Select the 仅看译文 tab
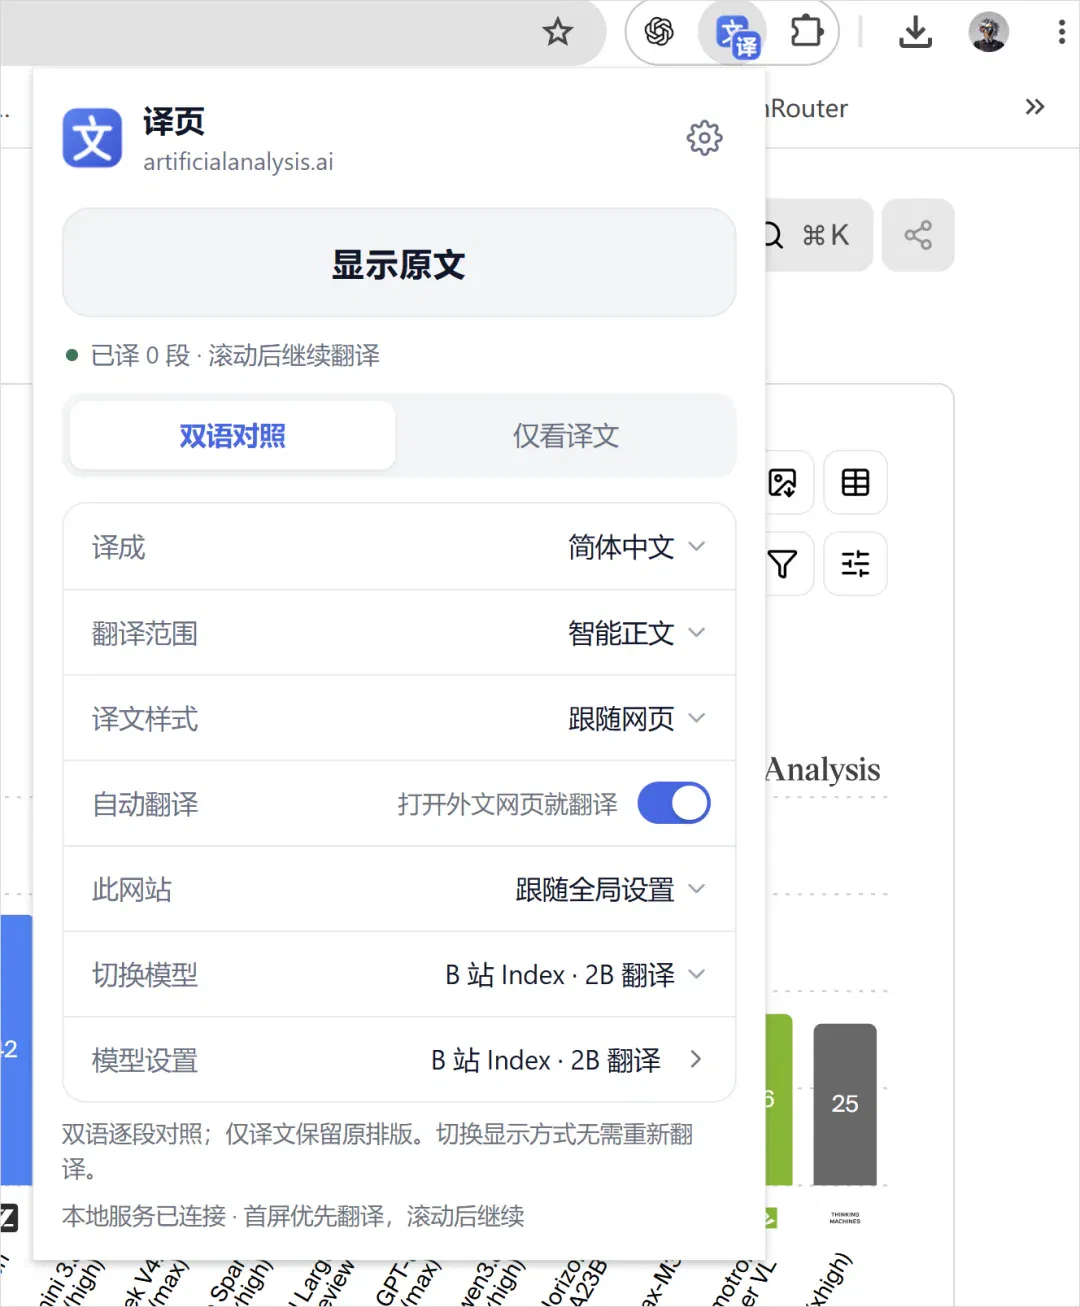 click(x=566, y=436)
